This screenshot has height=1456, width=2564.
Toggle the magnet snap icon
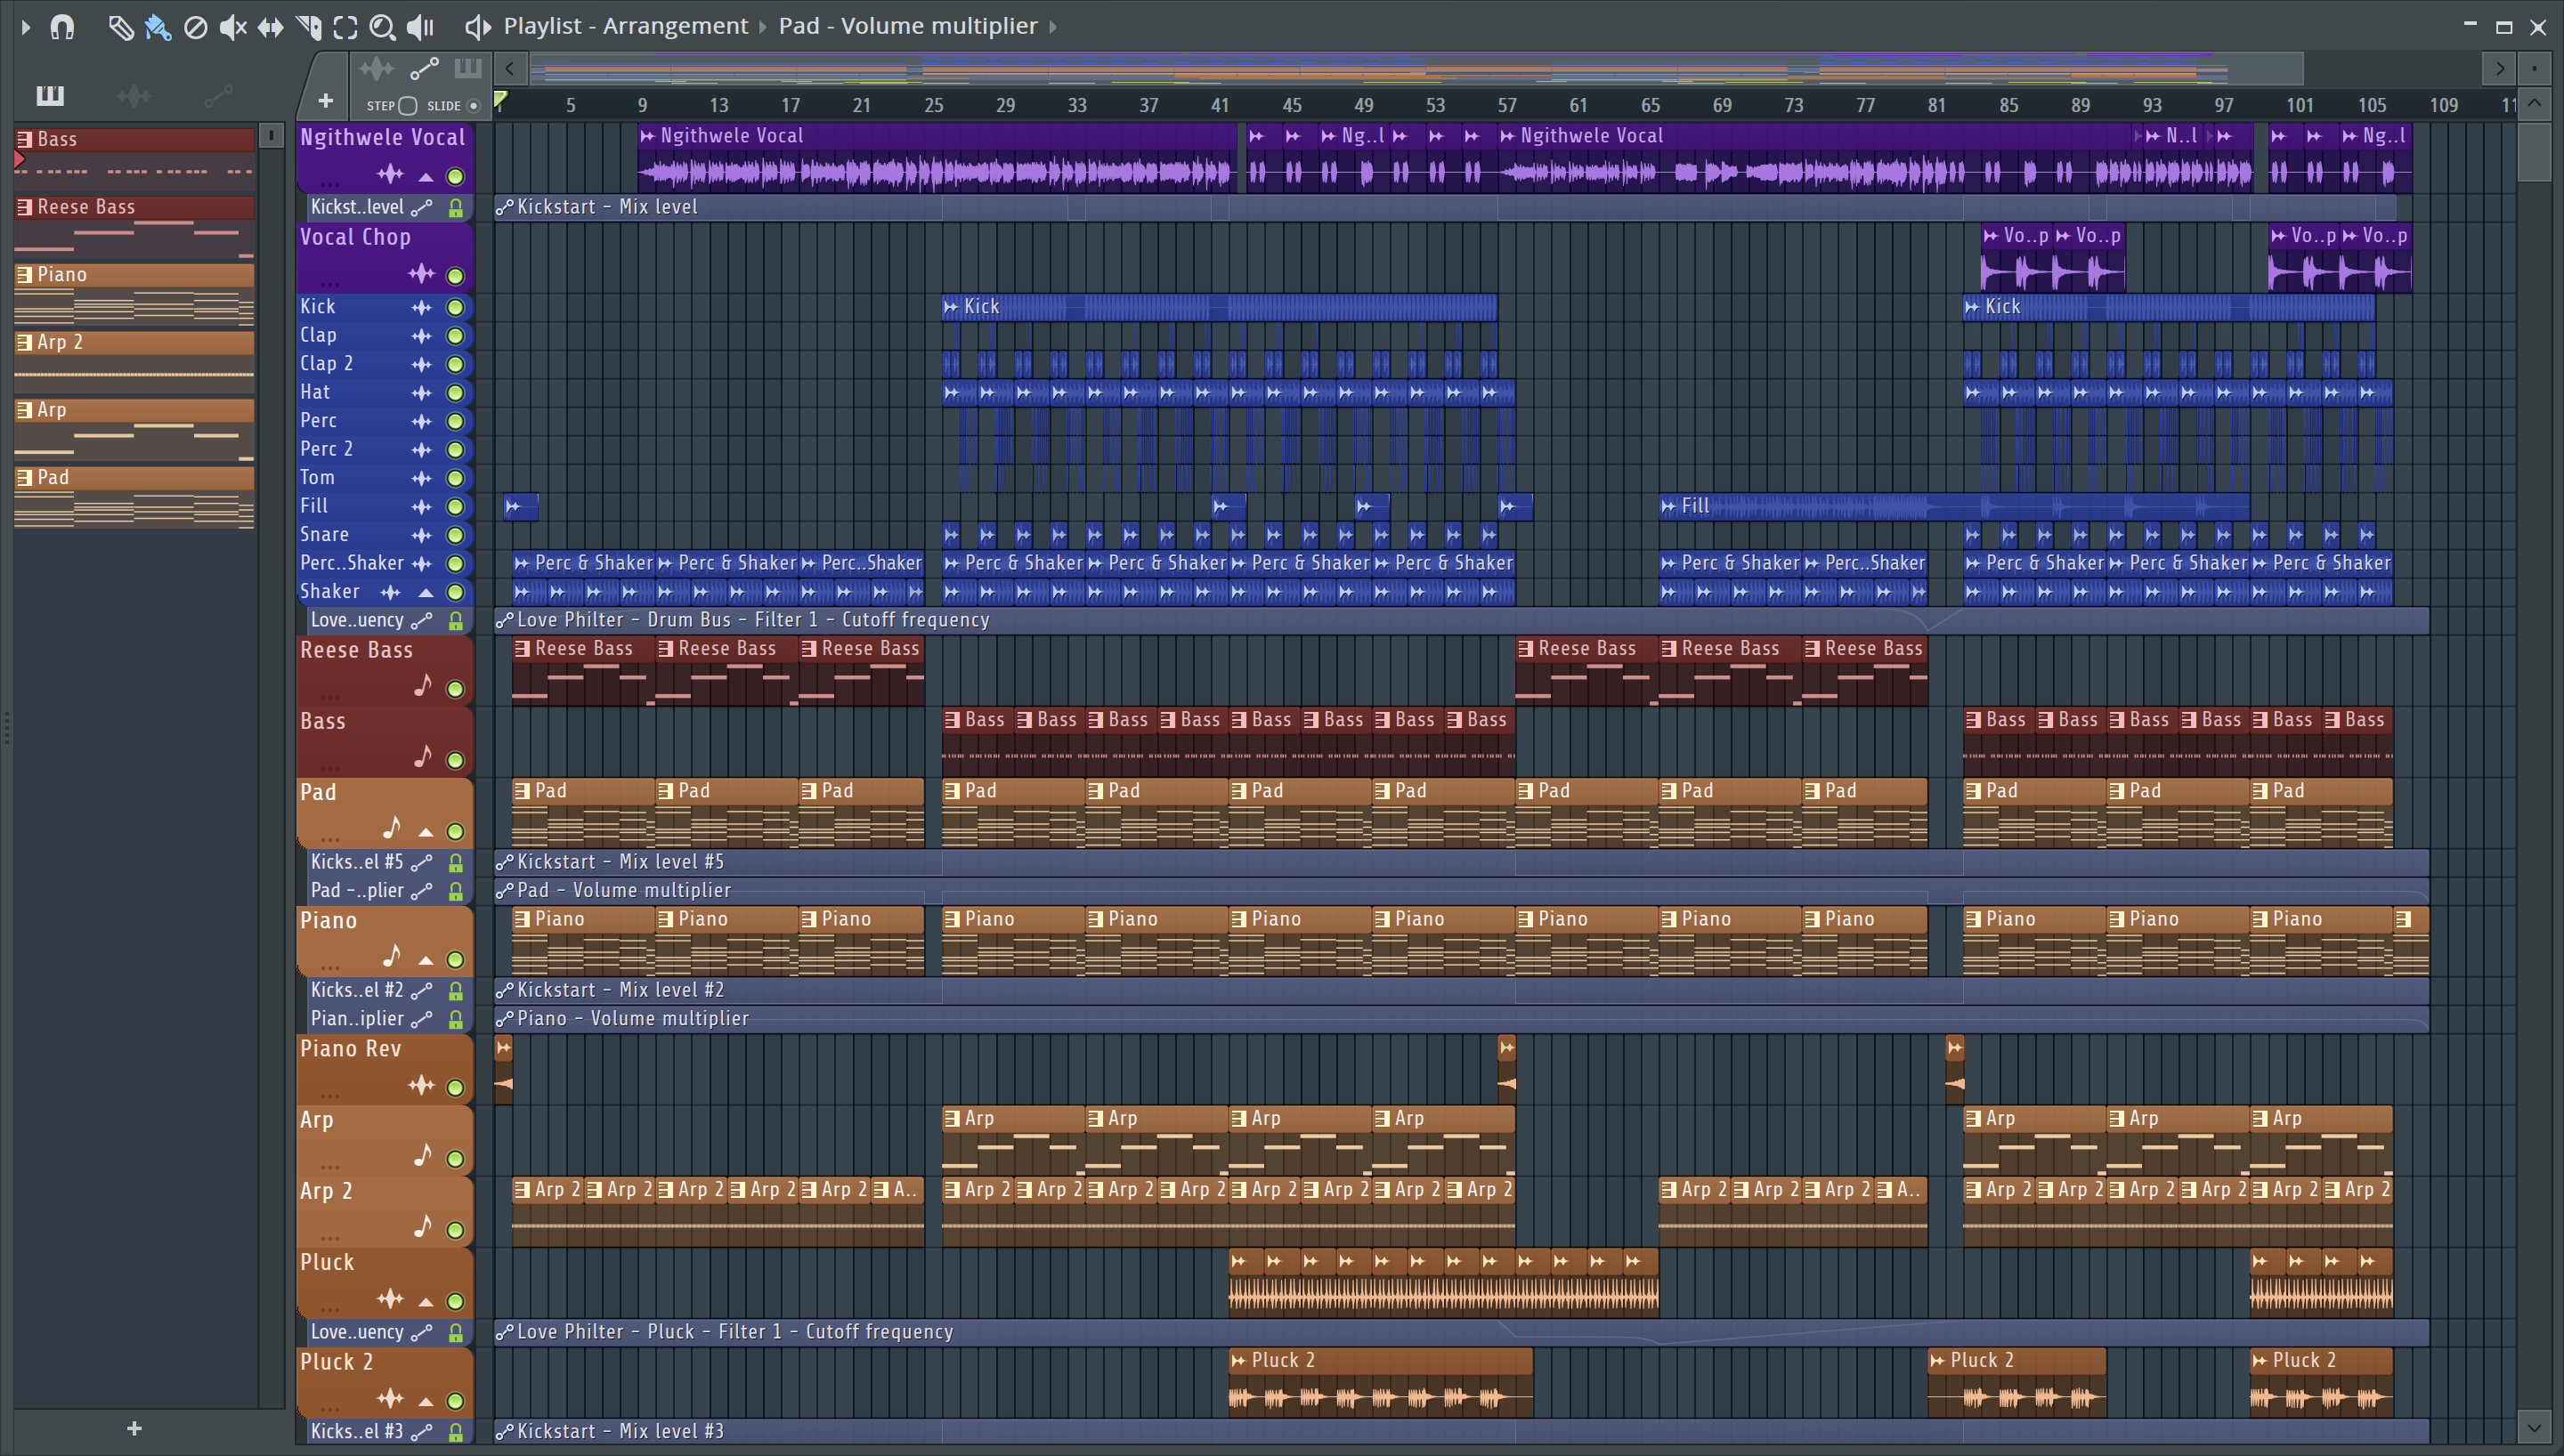[62, 27]
